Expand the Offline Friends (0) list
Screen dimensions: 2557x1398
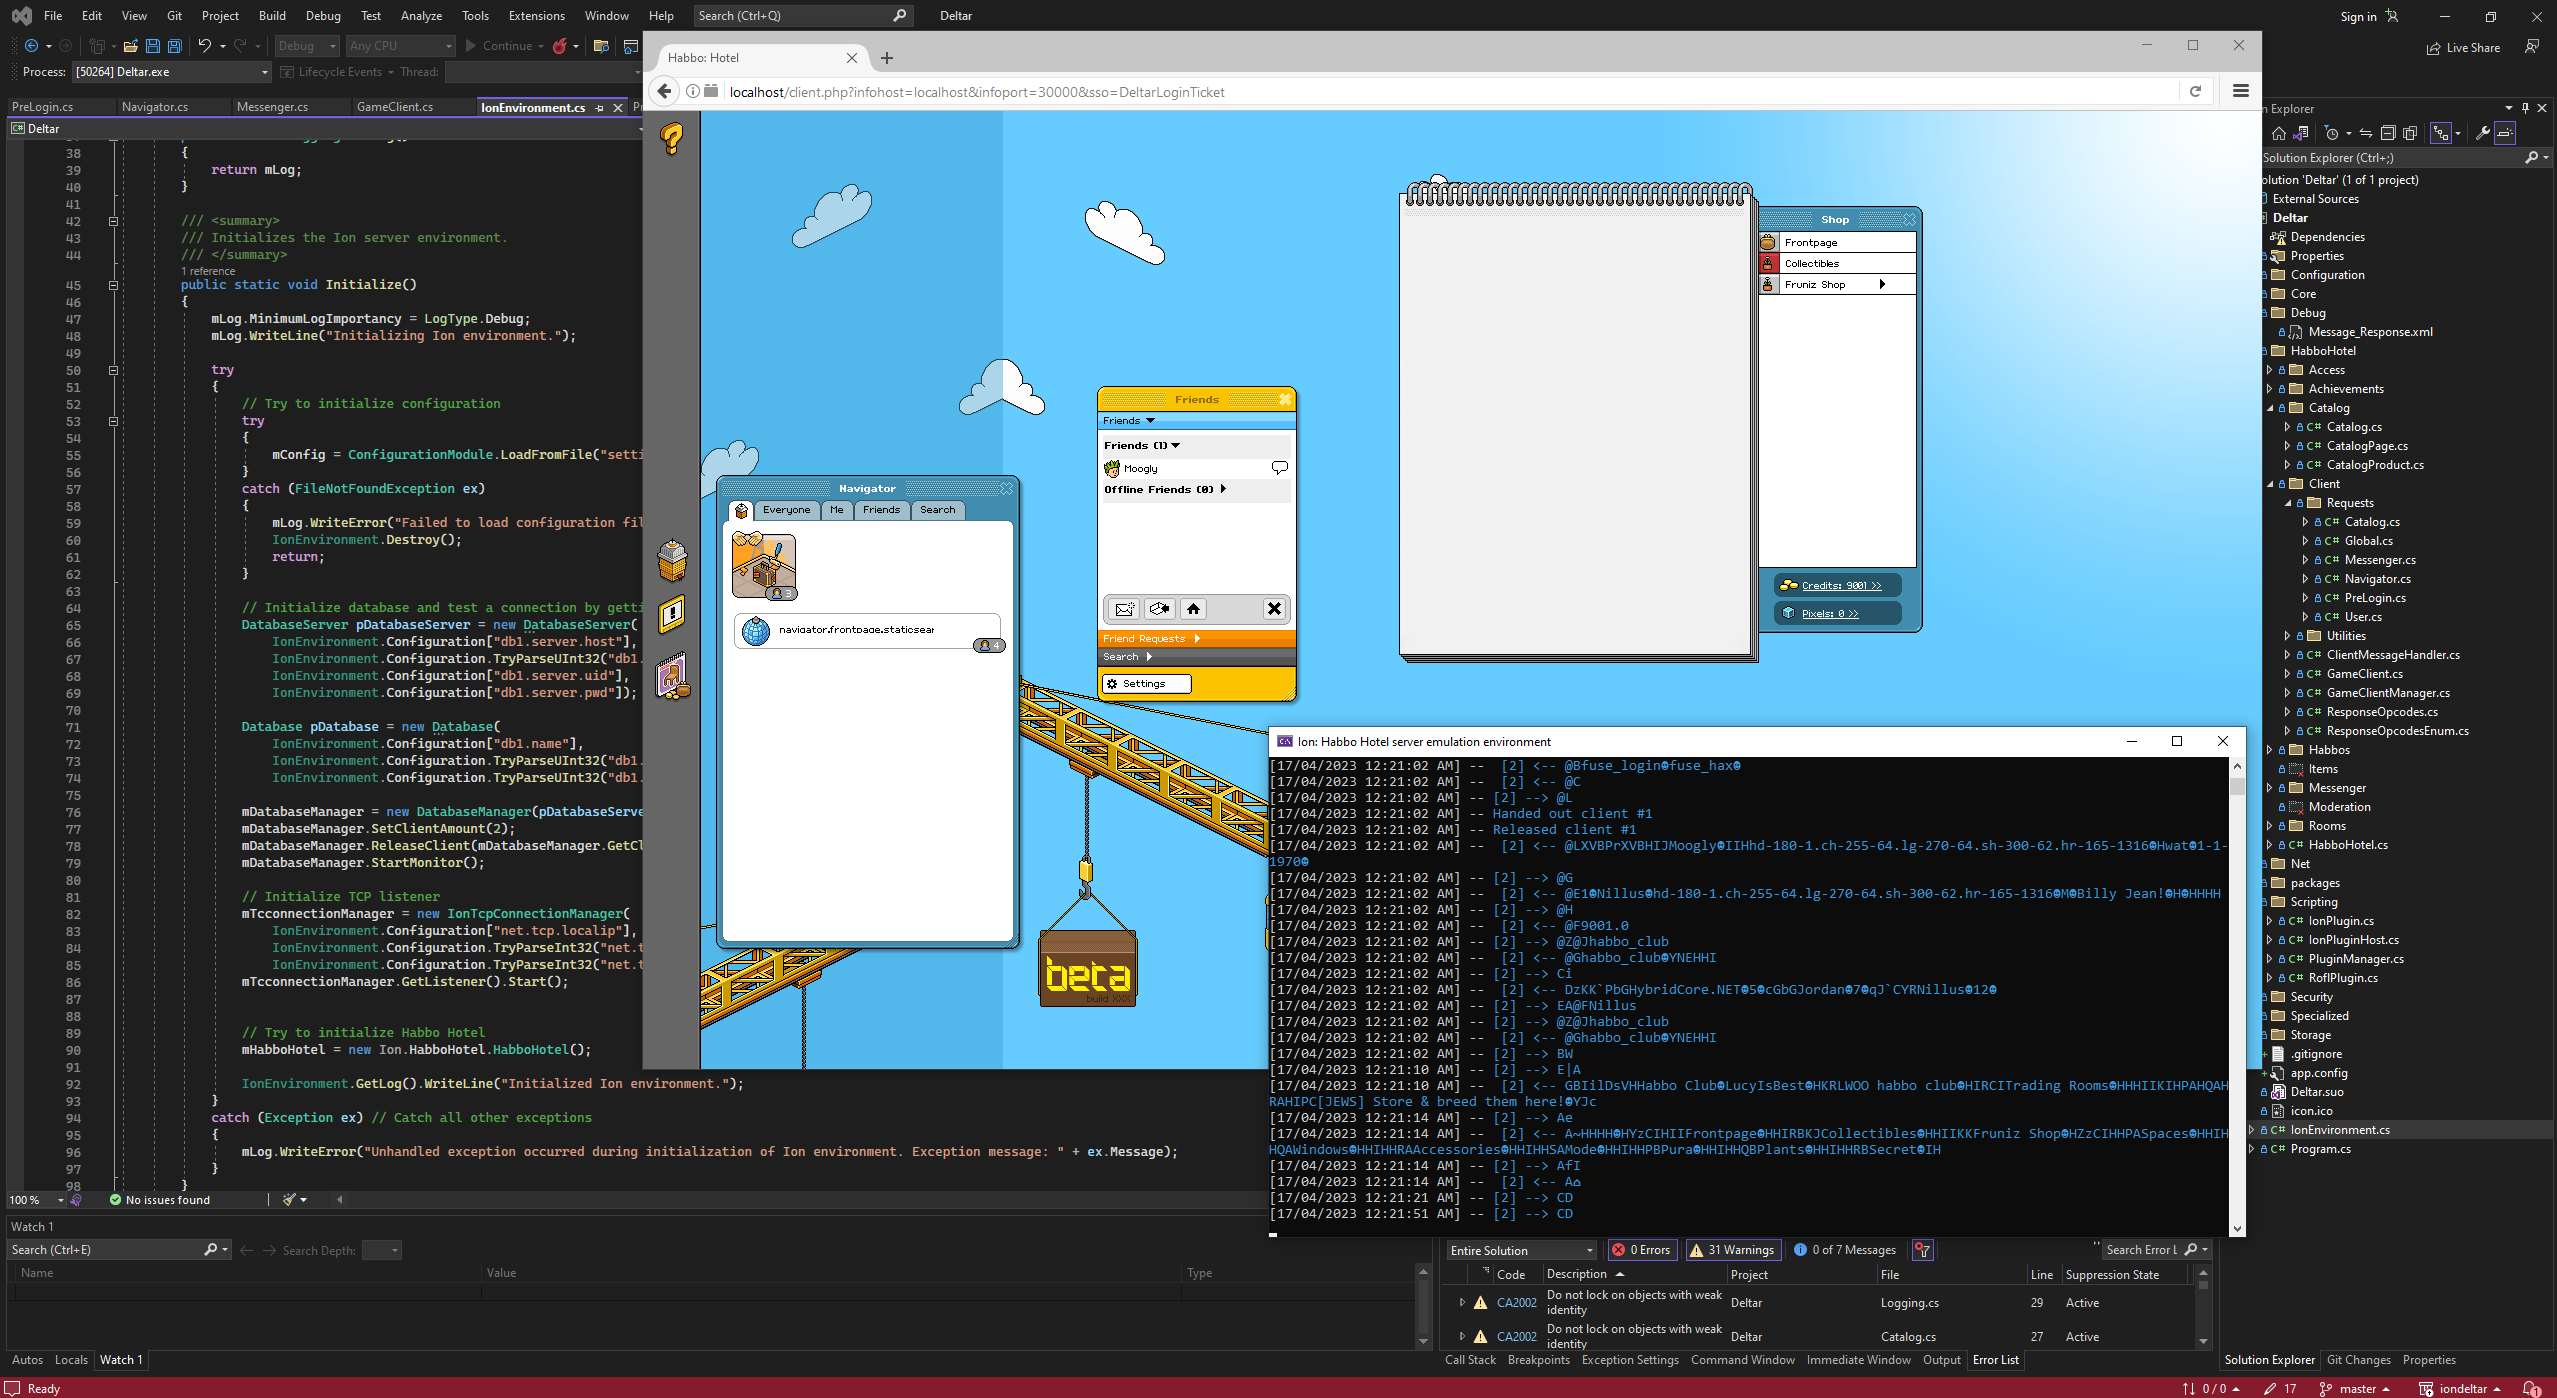click(x=1223, y=489)
